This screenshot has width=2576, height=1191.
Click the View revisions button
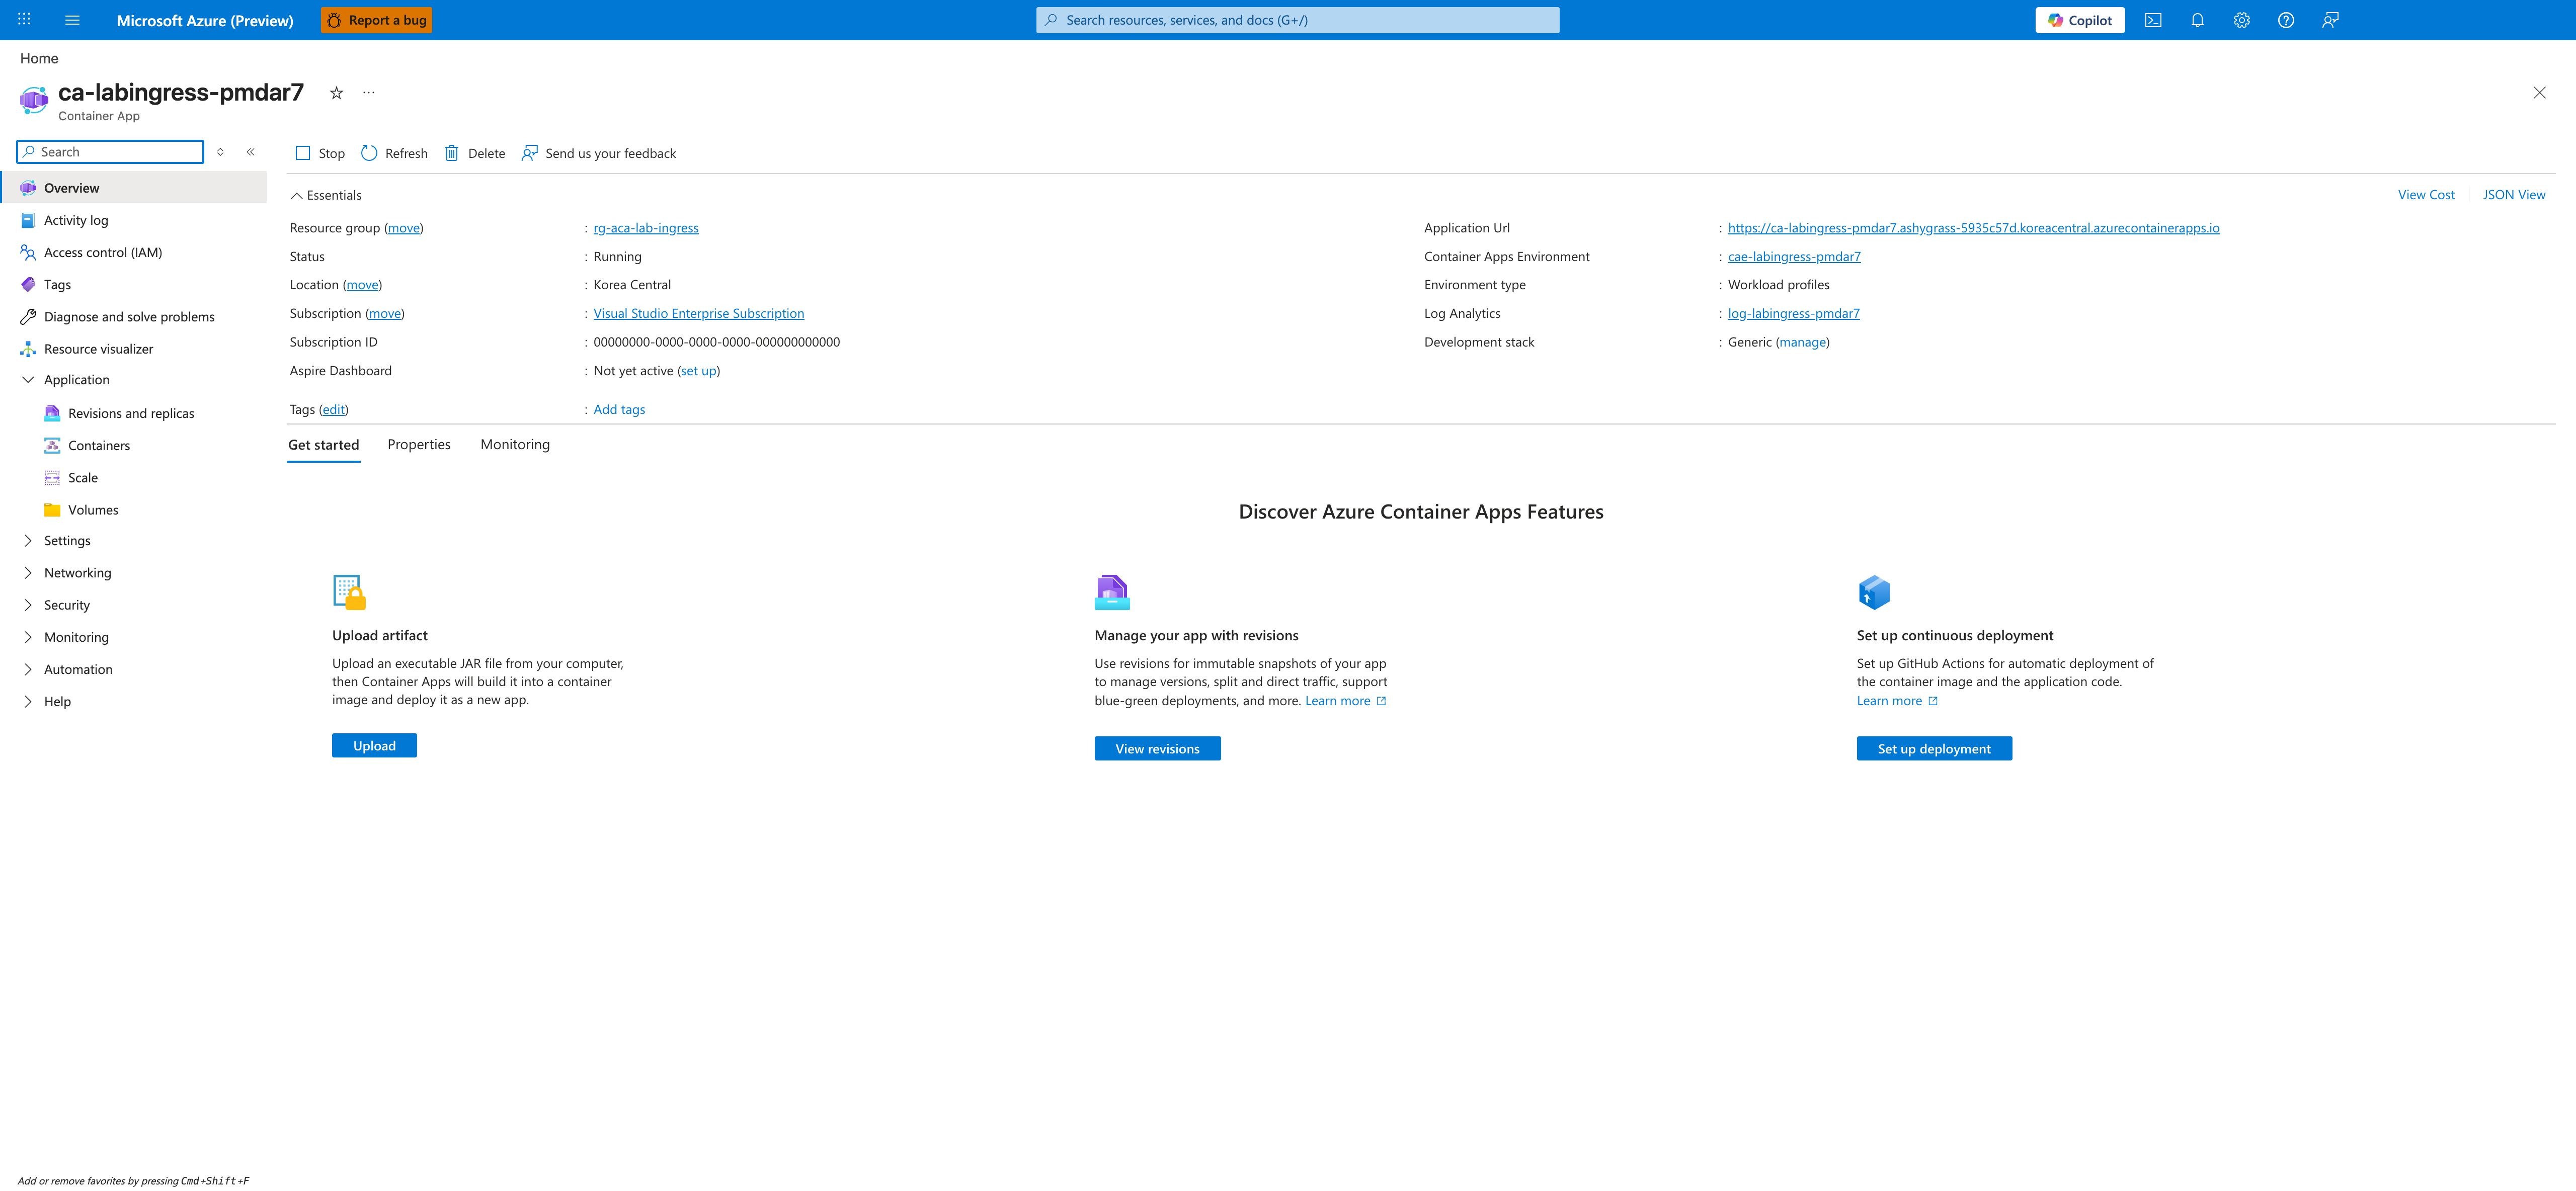pyautogui.click(x=1157, y=749)
